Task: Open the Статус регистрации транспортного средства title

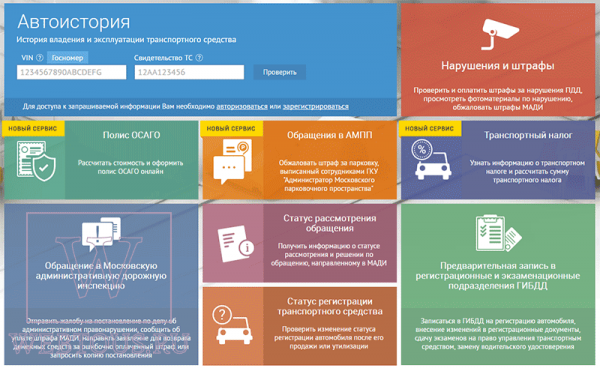Action: [329, 306]
